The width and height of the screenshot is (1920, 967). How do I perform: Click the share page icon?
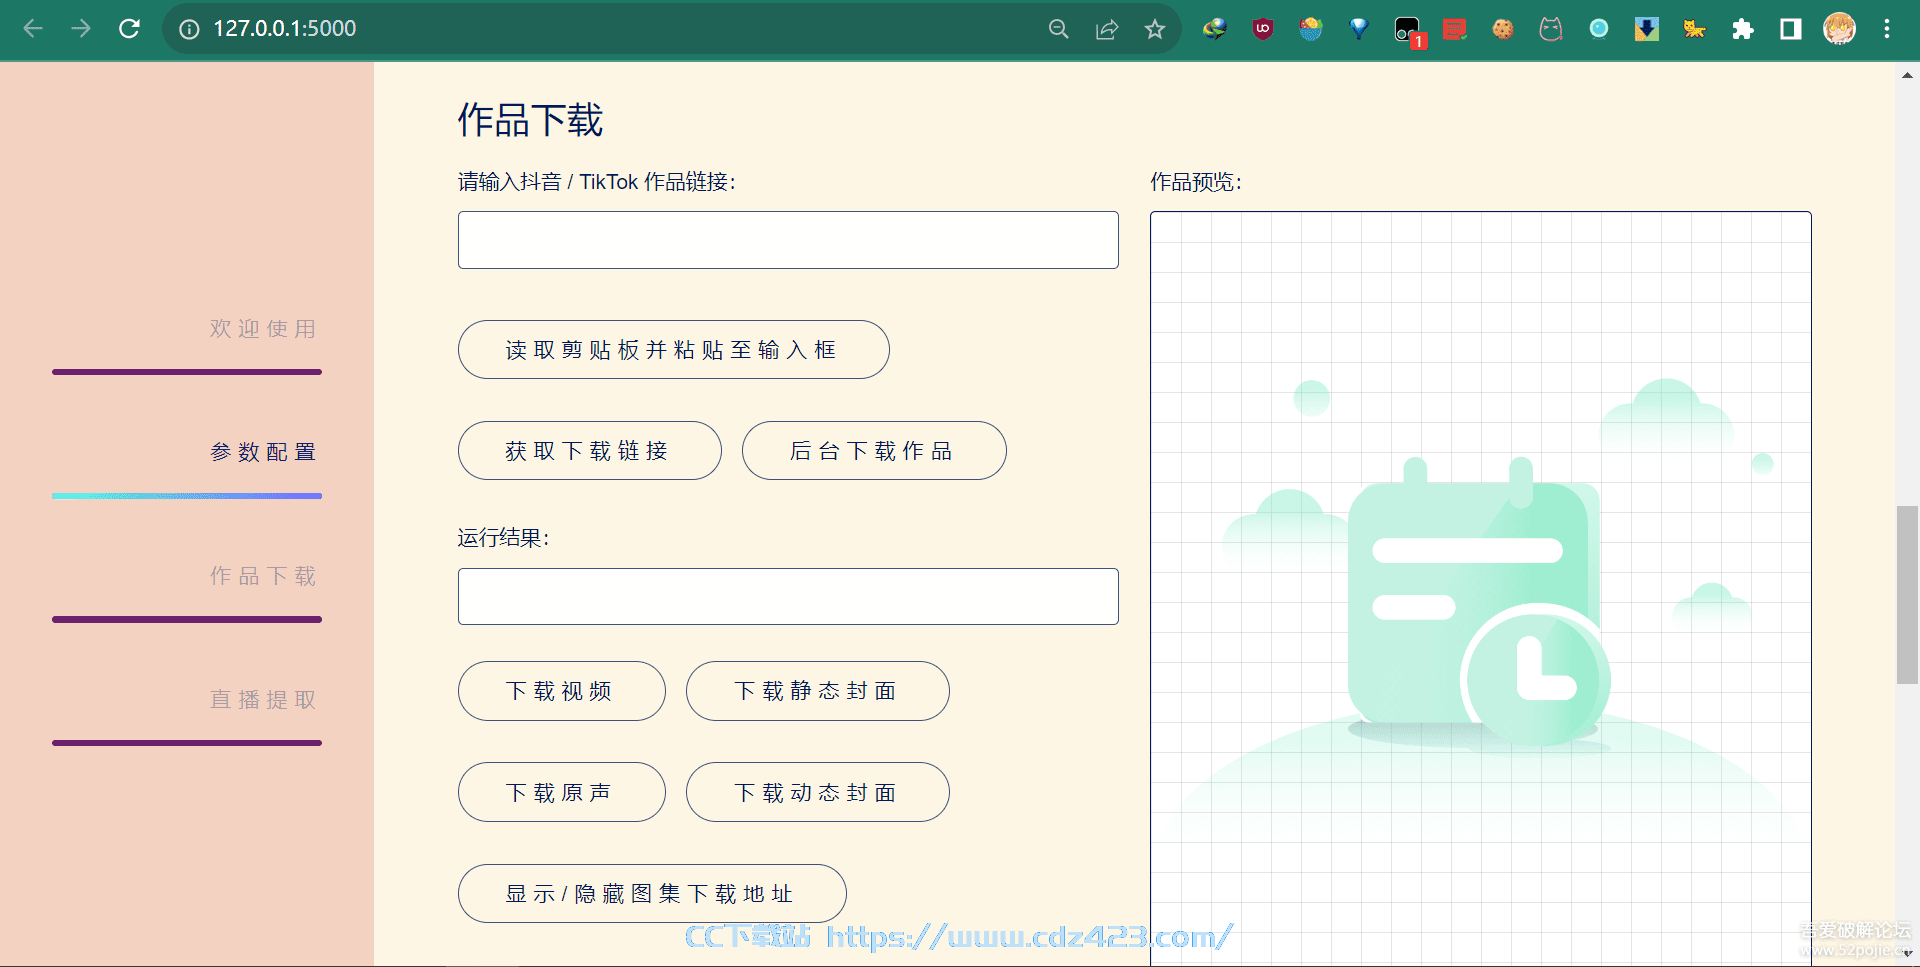(1107, 29)
